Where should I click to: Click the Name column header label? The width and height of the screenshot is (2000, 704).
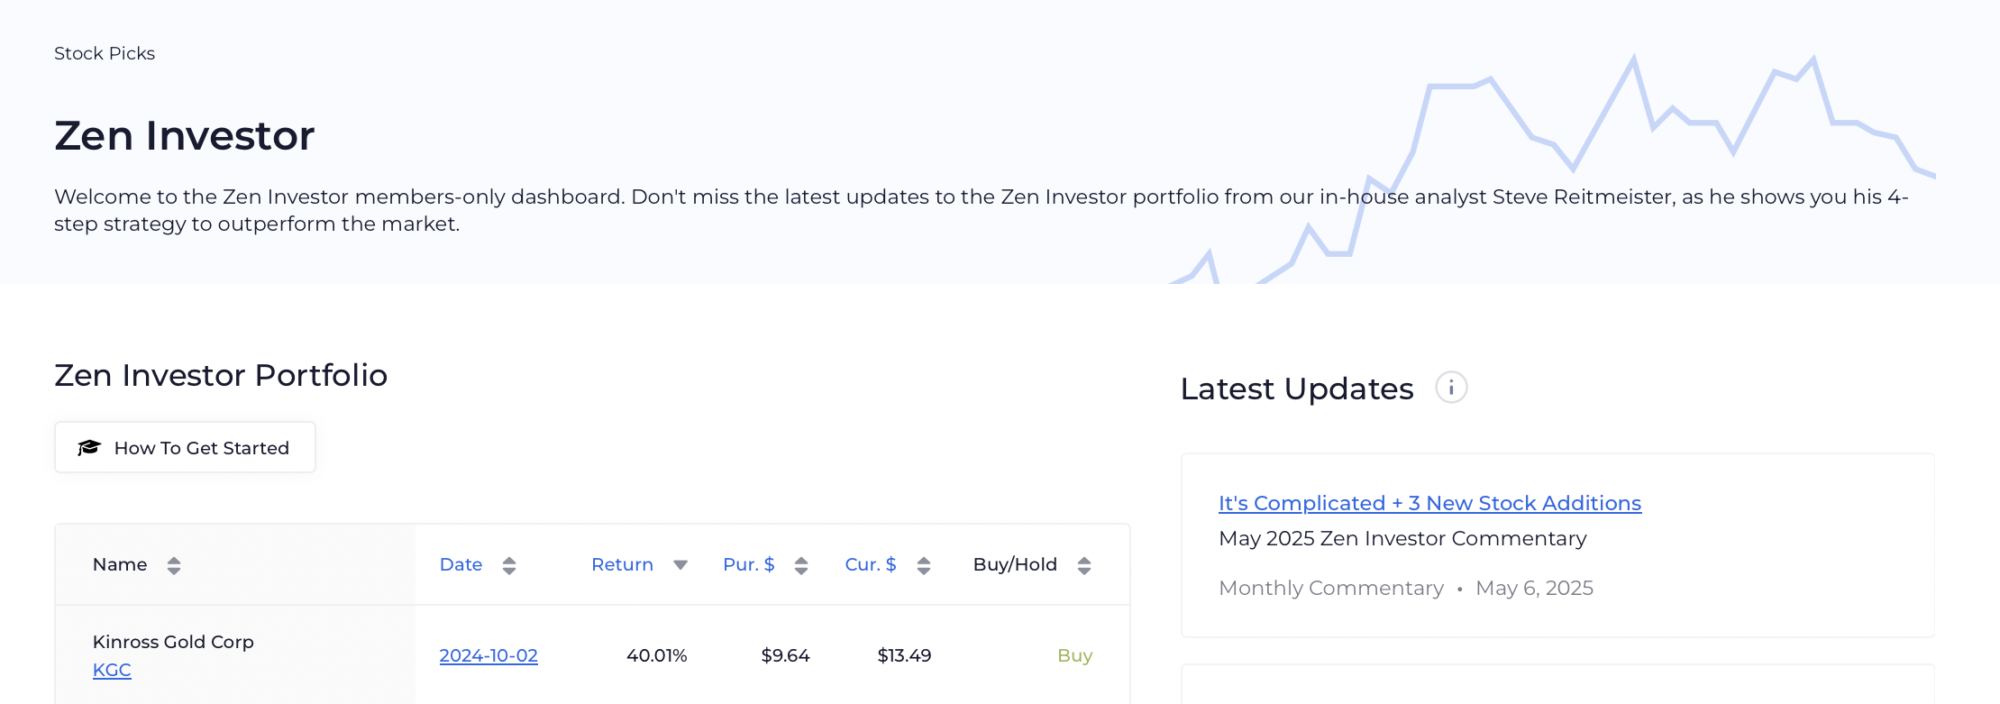[120, 564]
